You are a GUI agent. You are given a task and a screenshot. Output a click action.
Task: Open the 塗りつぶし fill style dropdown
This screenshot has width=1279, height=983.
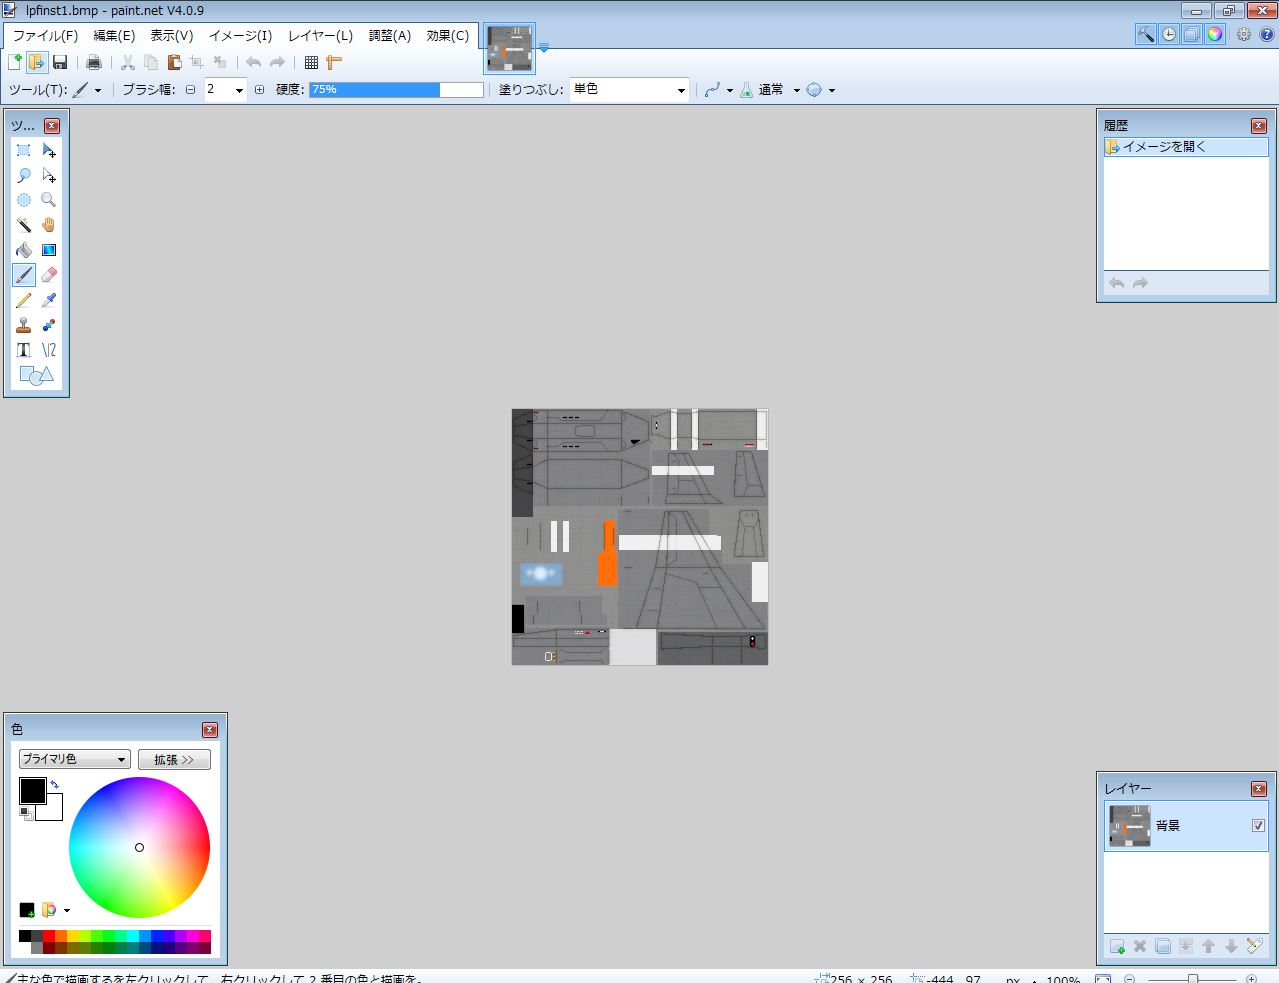tap(630, 90)
